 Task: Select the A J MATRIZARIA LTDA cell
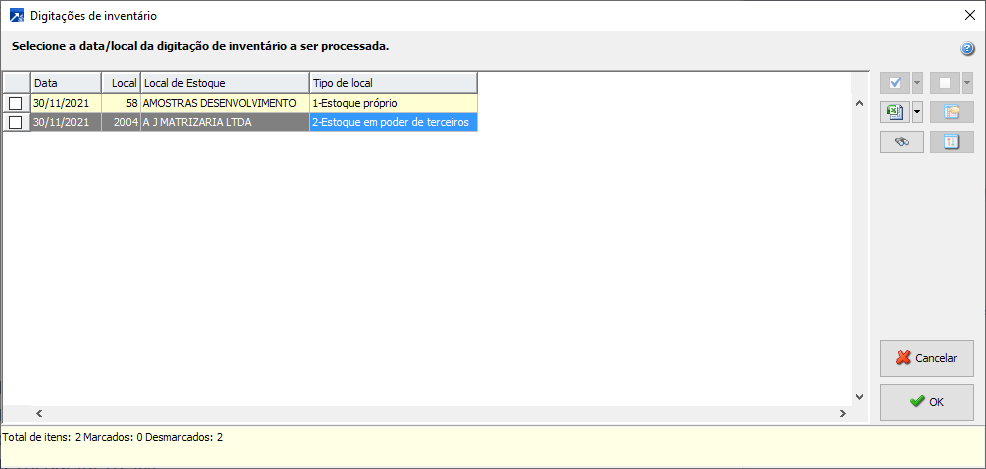pos(225,123)
